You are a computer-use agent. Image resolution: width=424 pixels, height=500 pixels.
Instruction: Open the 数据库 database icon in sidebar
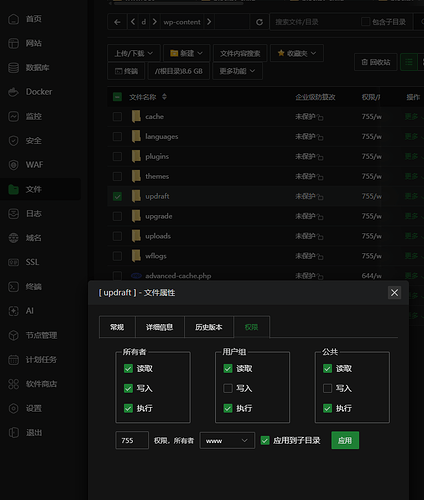(13, 68)
